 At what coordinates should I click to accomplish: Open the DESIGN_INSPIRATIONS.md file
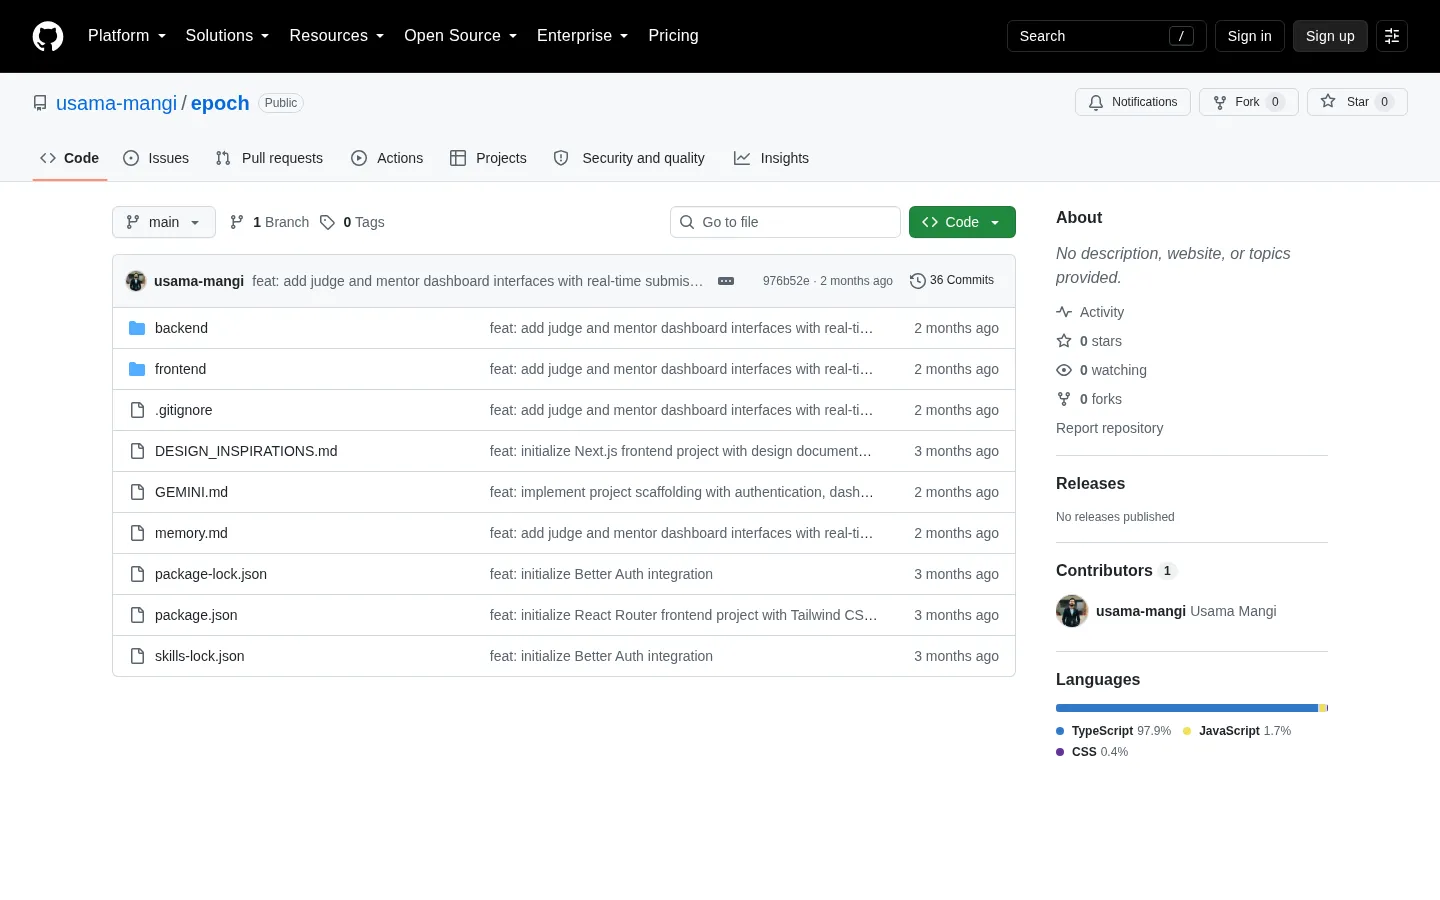[x=246, y=451]
